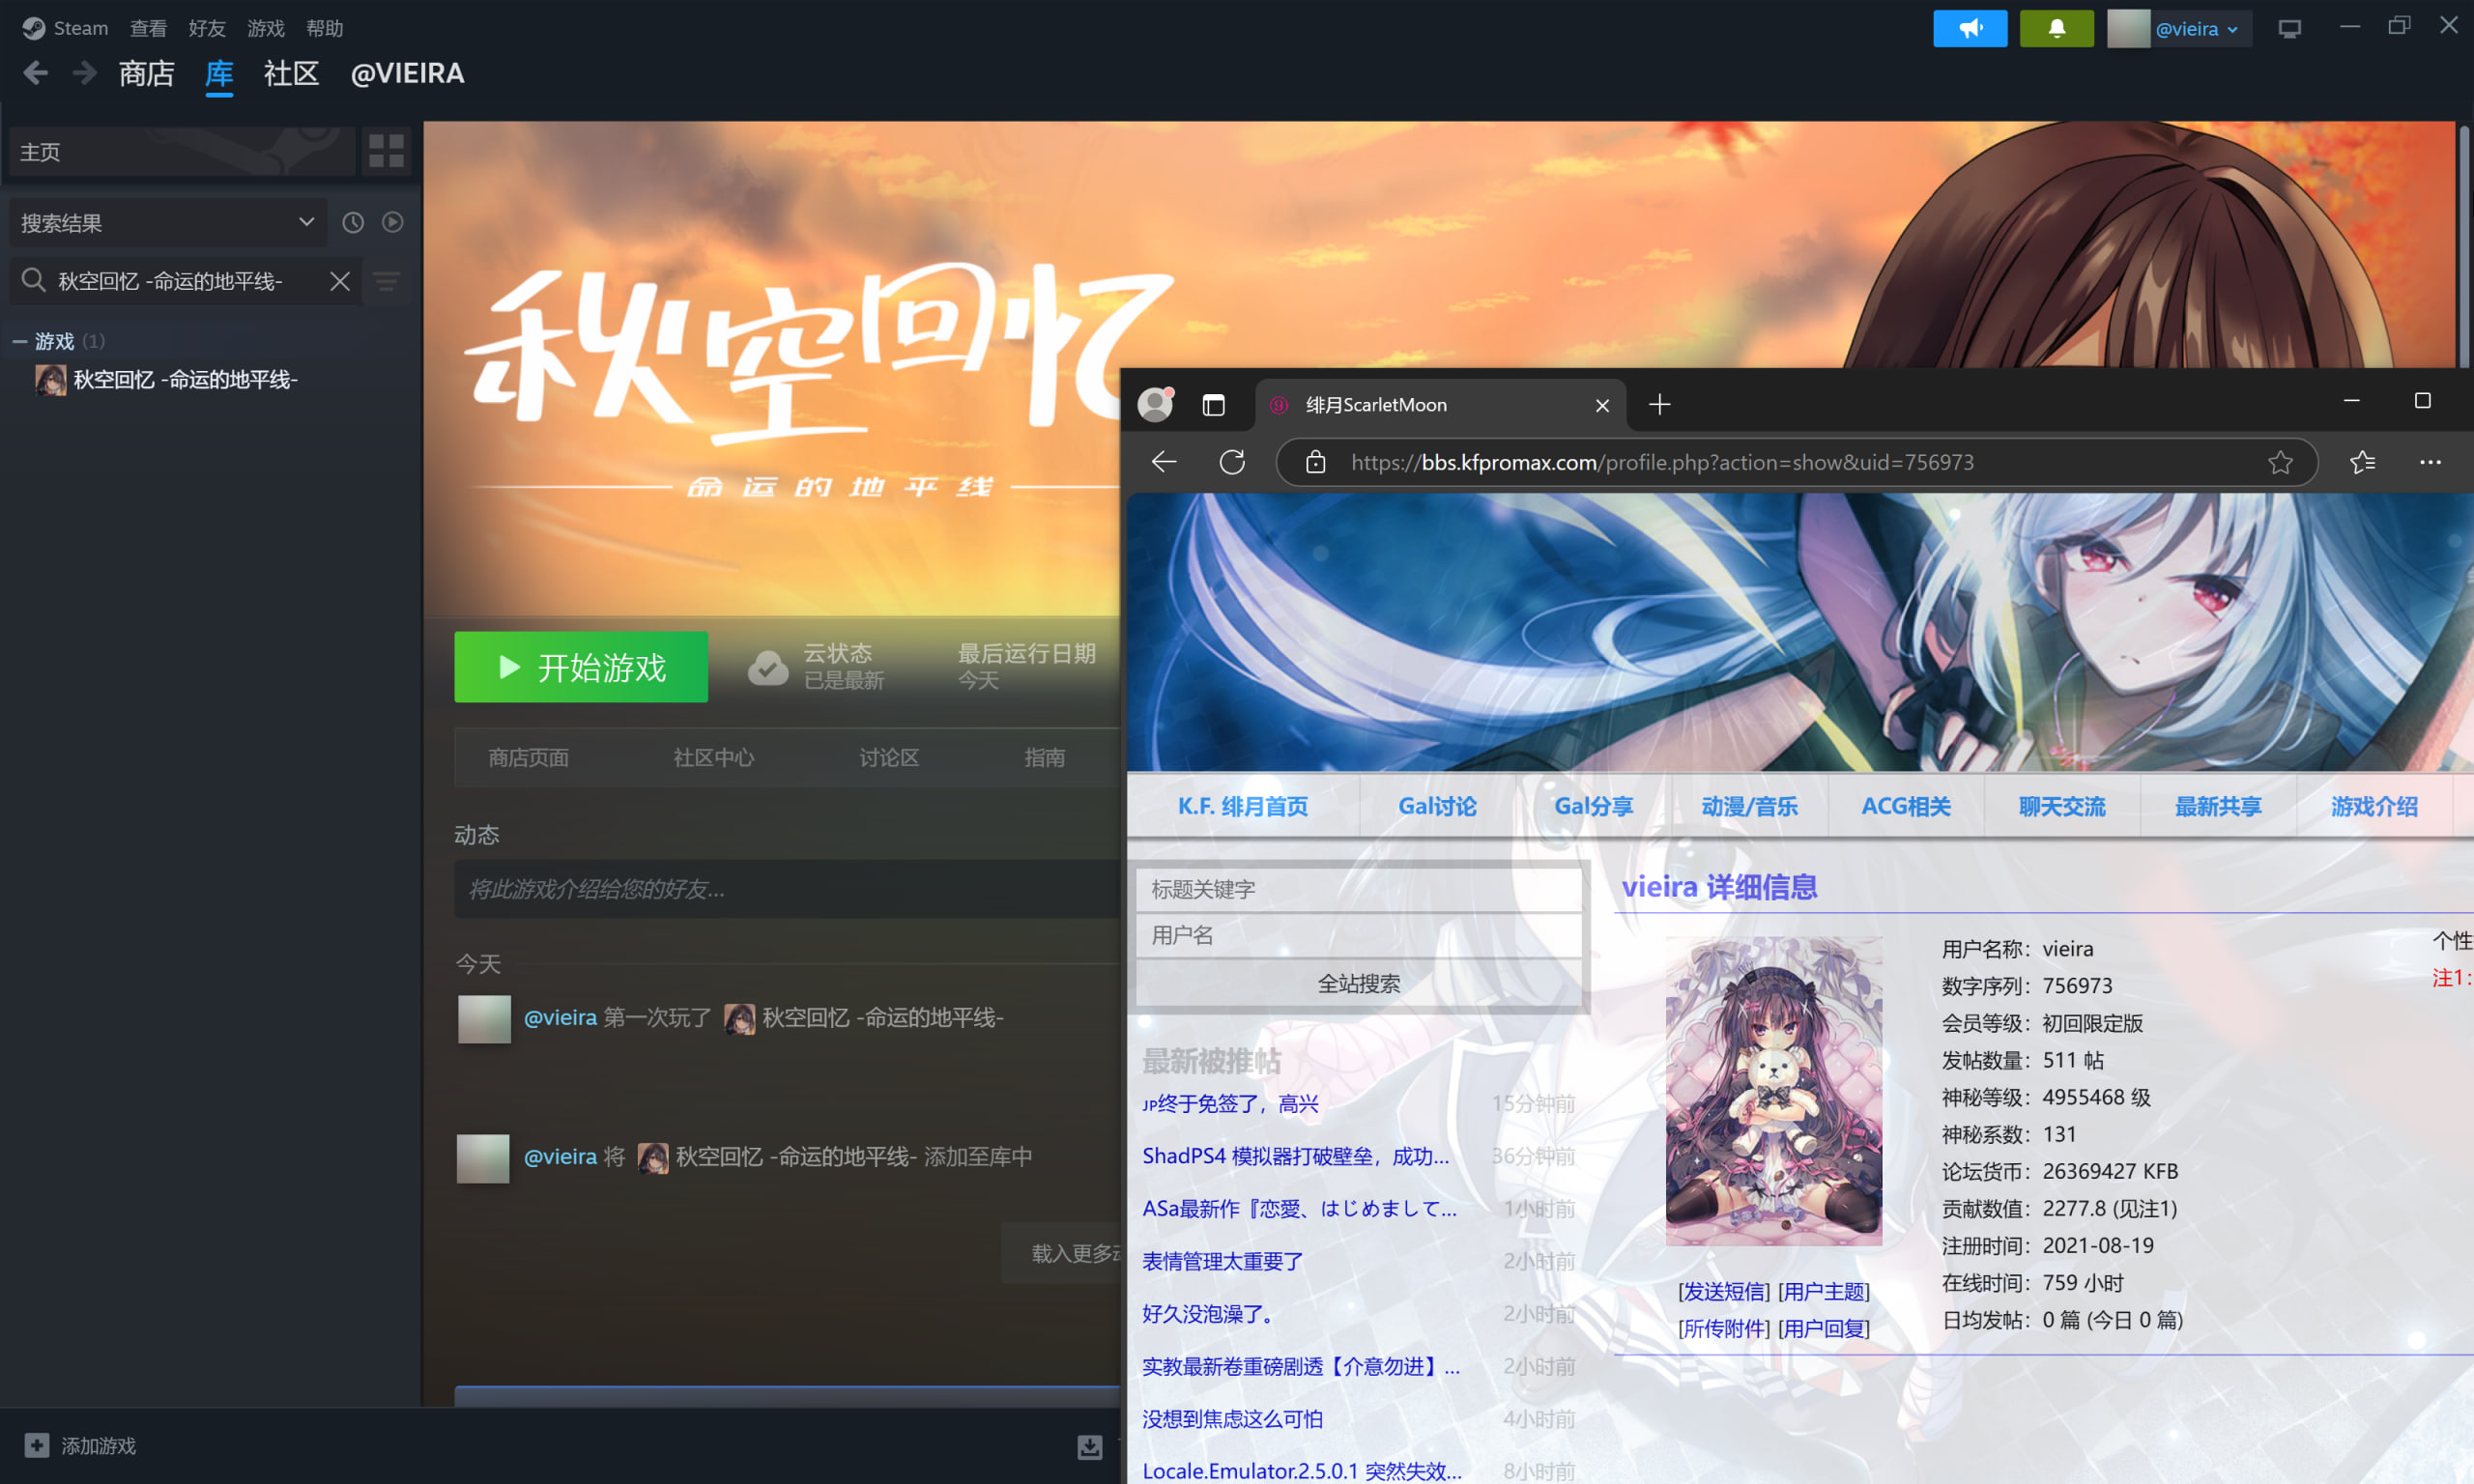Image resolution: width=2474 pixels, height=1484 pixels.
Task: Enter Steam Big Picture mode
Action: click(x=2289, y=28)
